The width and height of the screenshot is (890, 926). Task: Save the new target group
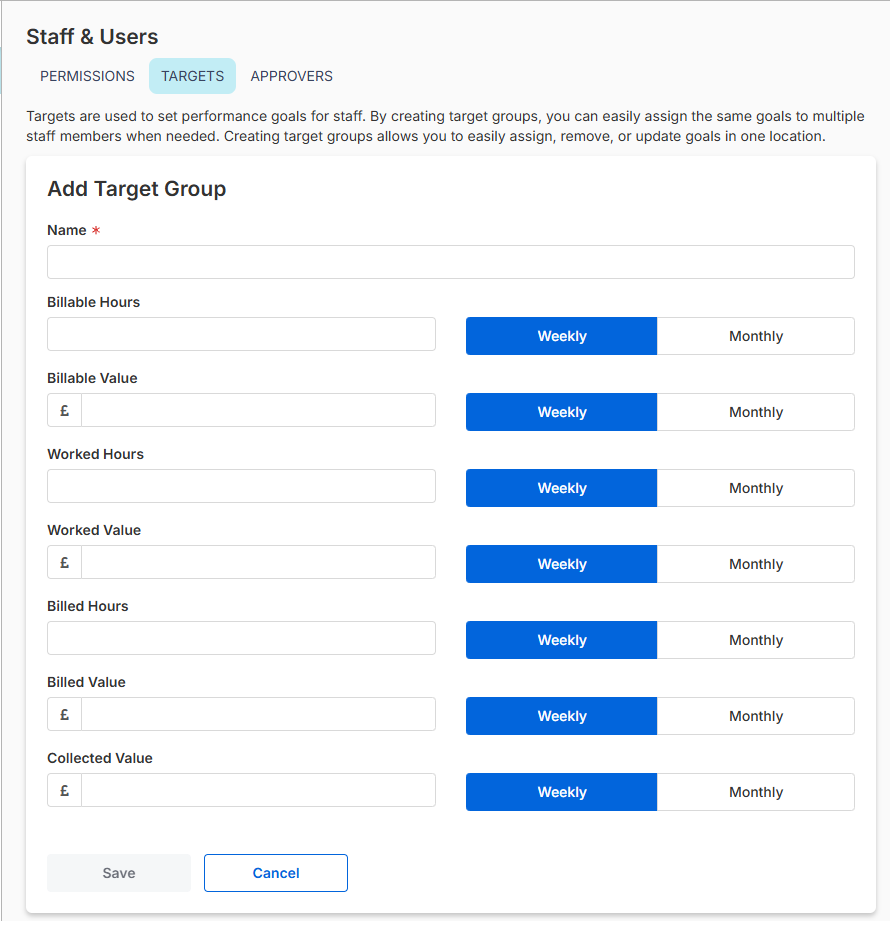[119, 873]
